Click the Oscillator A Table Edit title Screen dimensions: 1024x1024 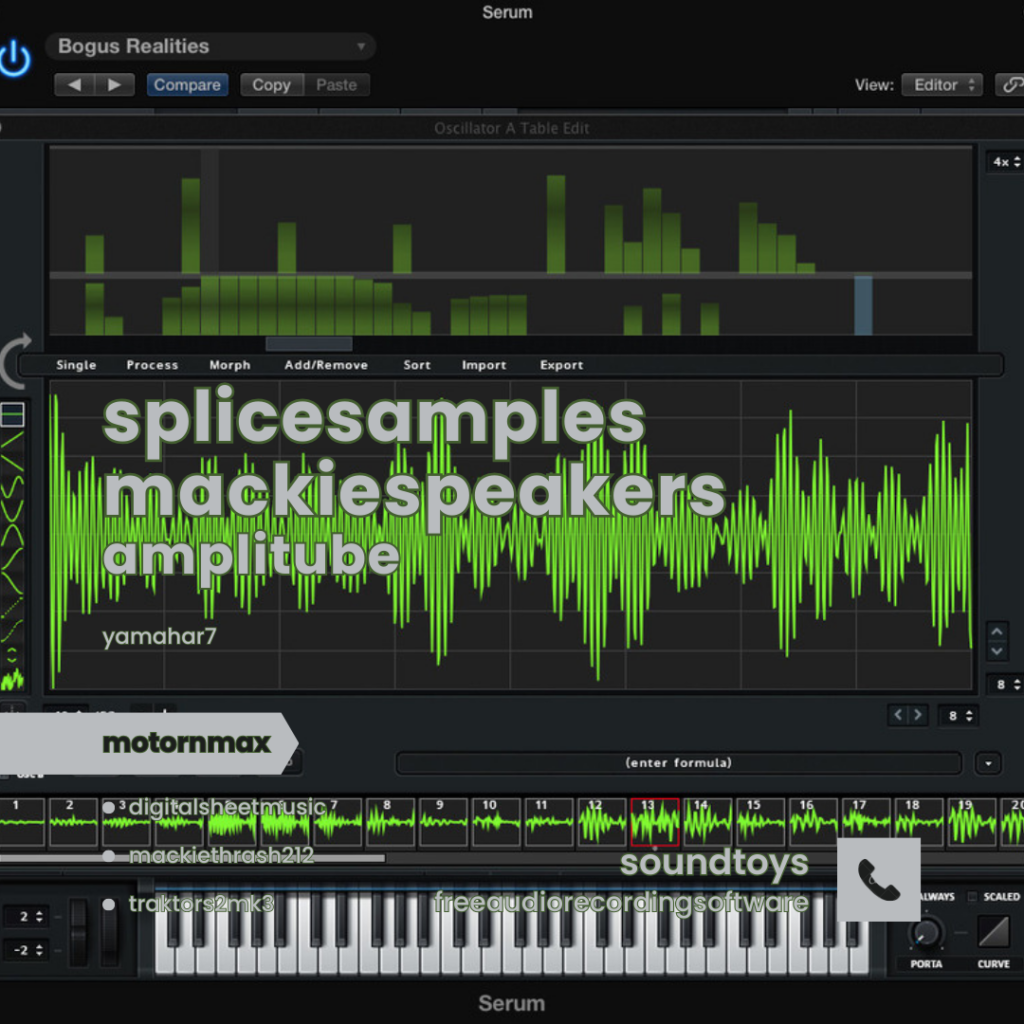512,128
